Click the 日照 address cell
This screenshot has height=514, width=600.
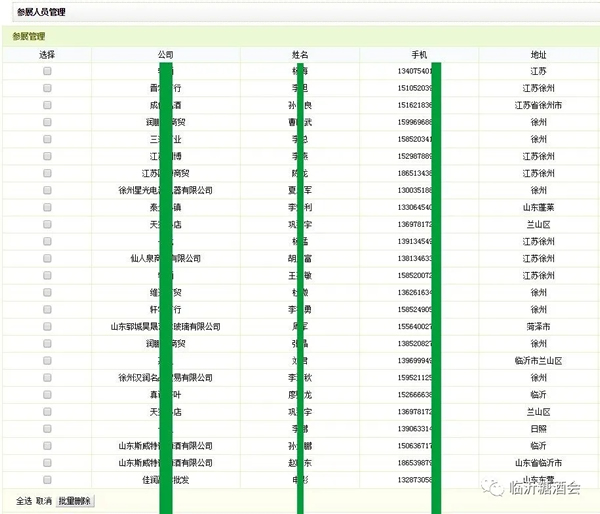(x=538, y=429)
